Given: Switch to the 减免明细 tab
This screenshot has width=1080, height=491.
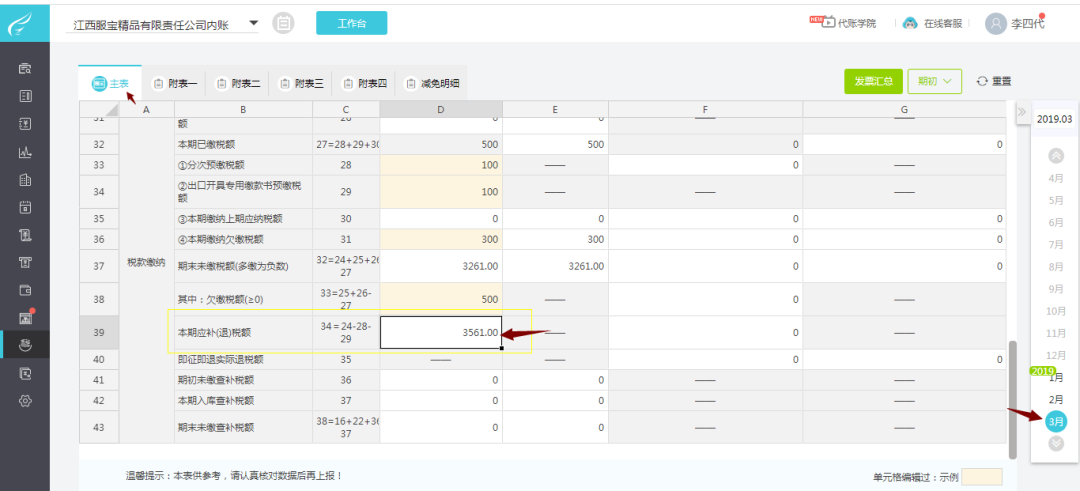Looking at the screenshot, I should pos(432,84).
